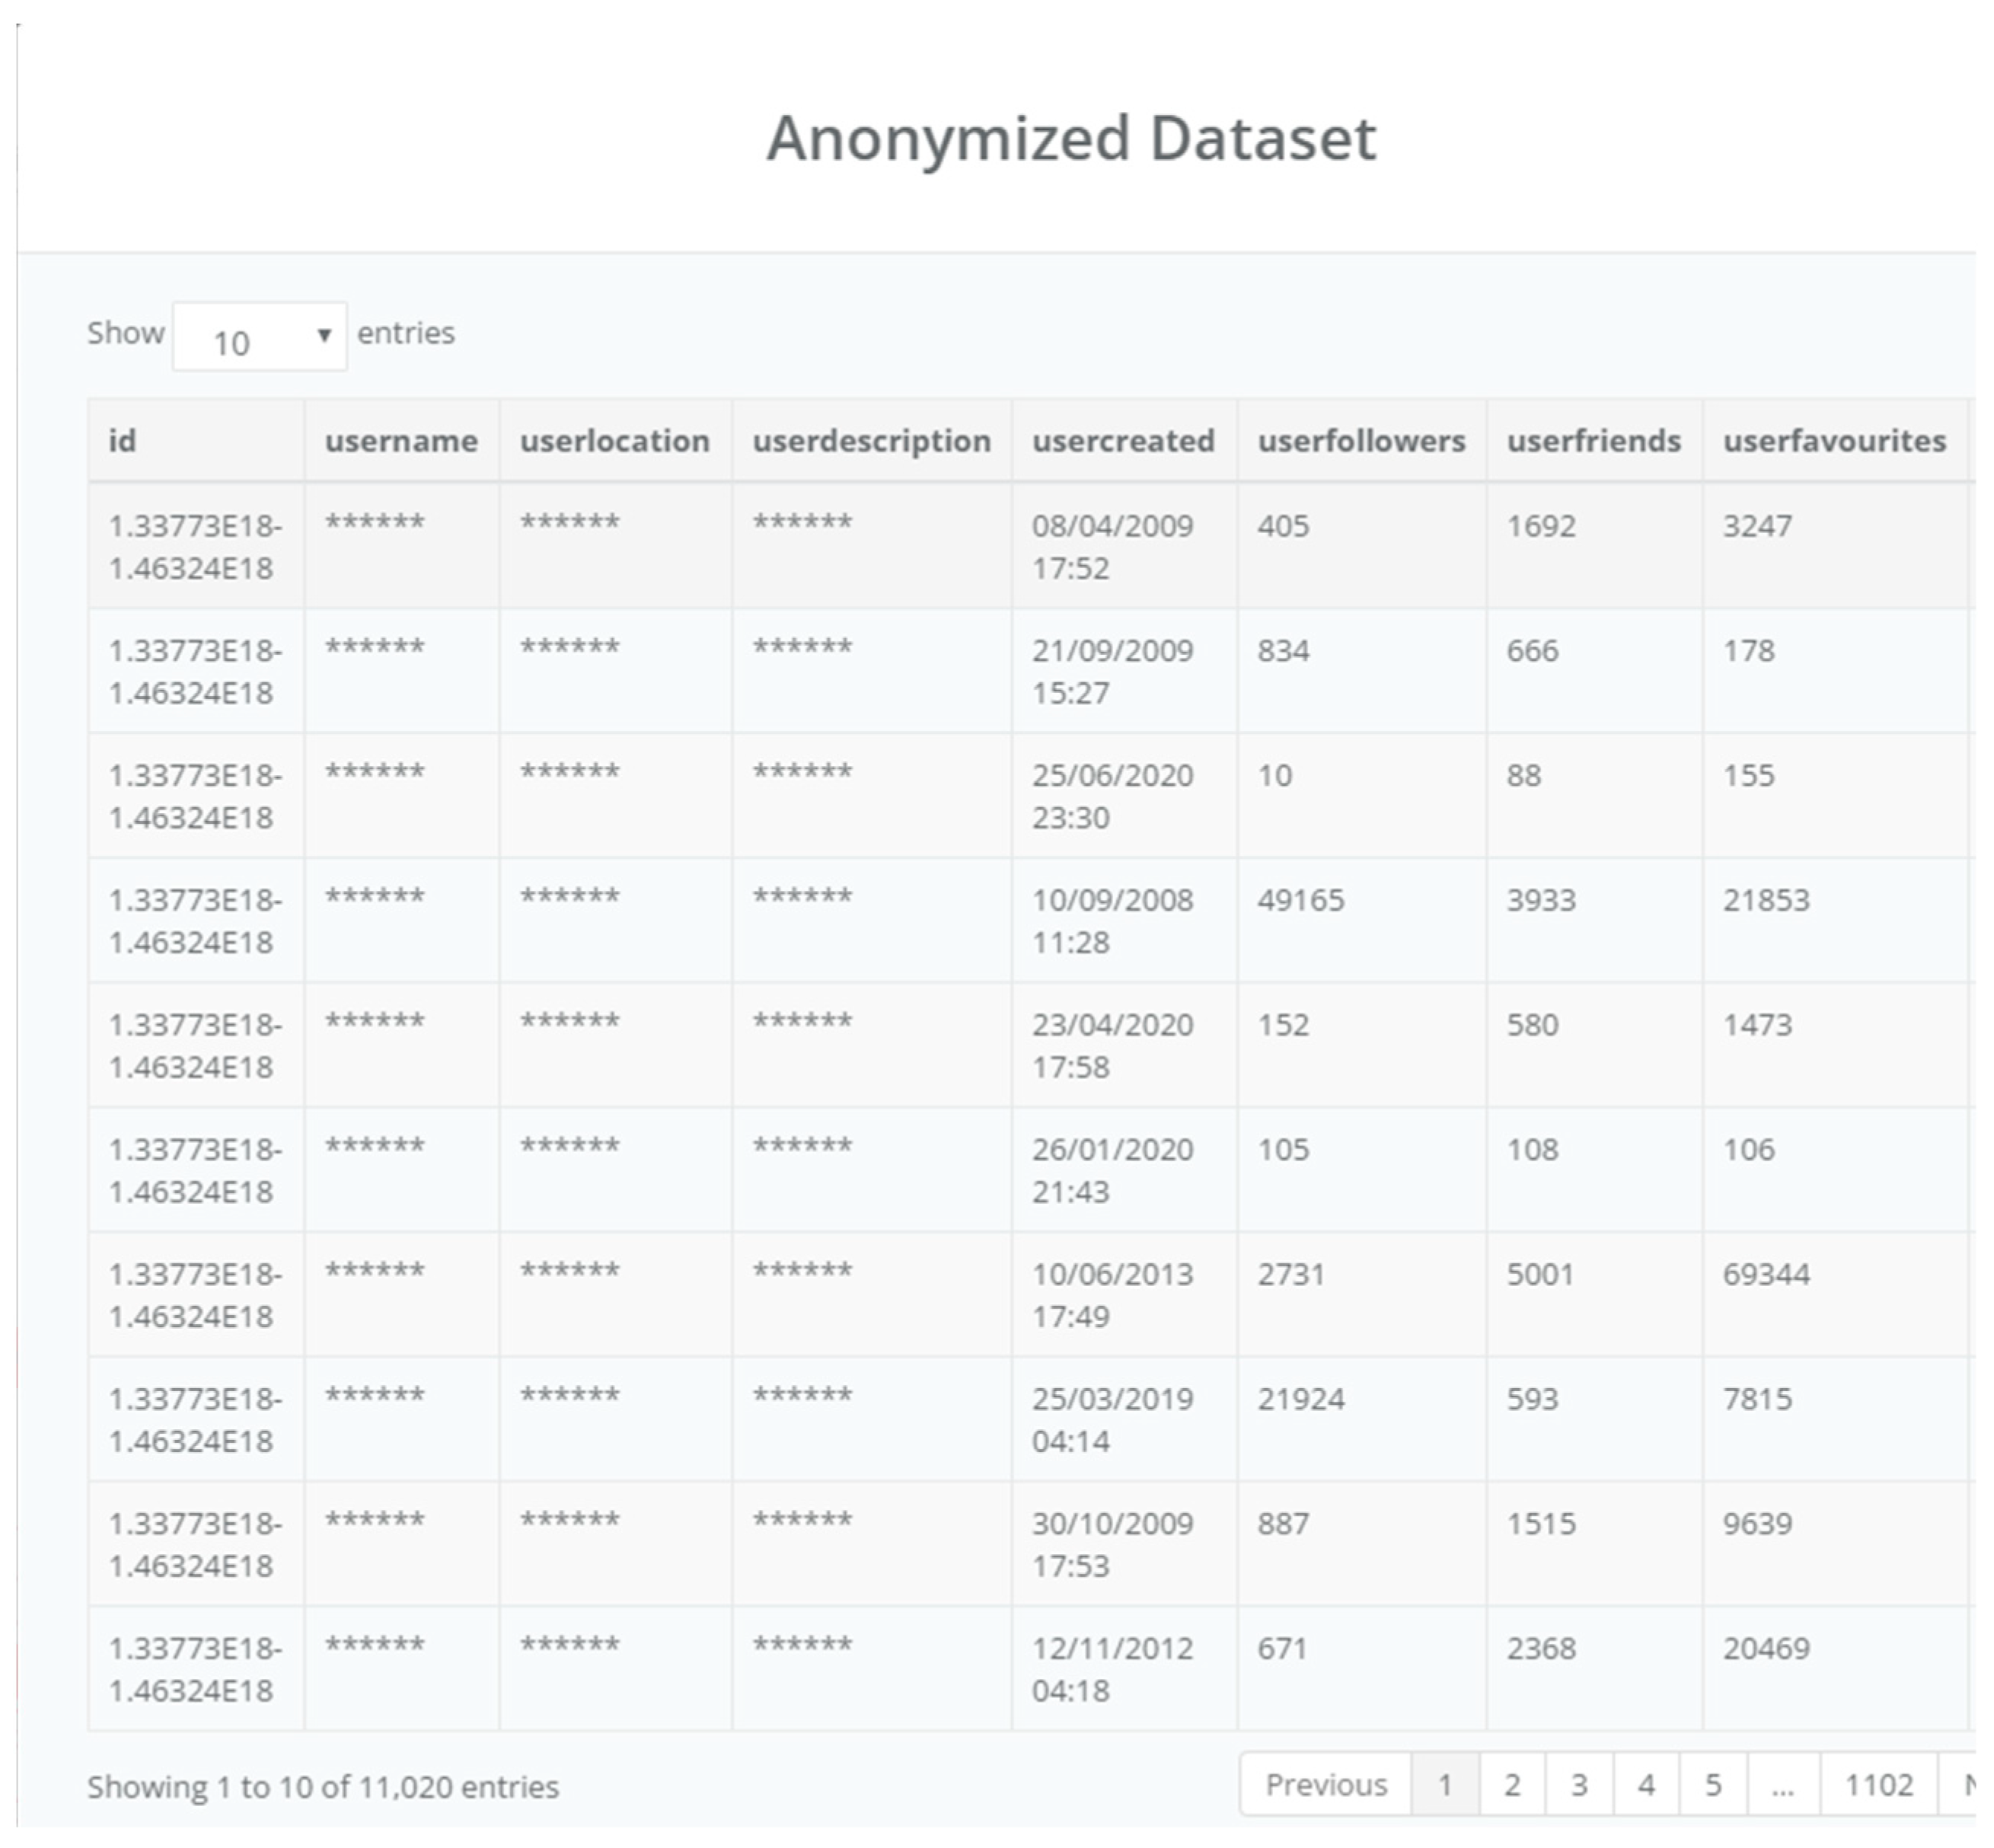Sort by userfavourites column header

point(1834,441)
